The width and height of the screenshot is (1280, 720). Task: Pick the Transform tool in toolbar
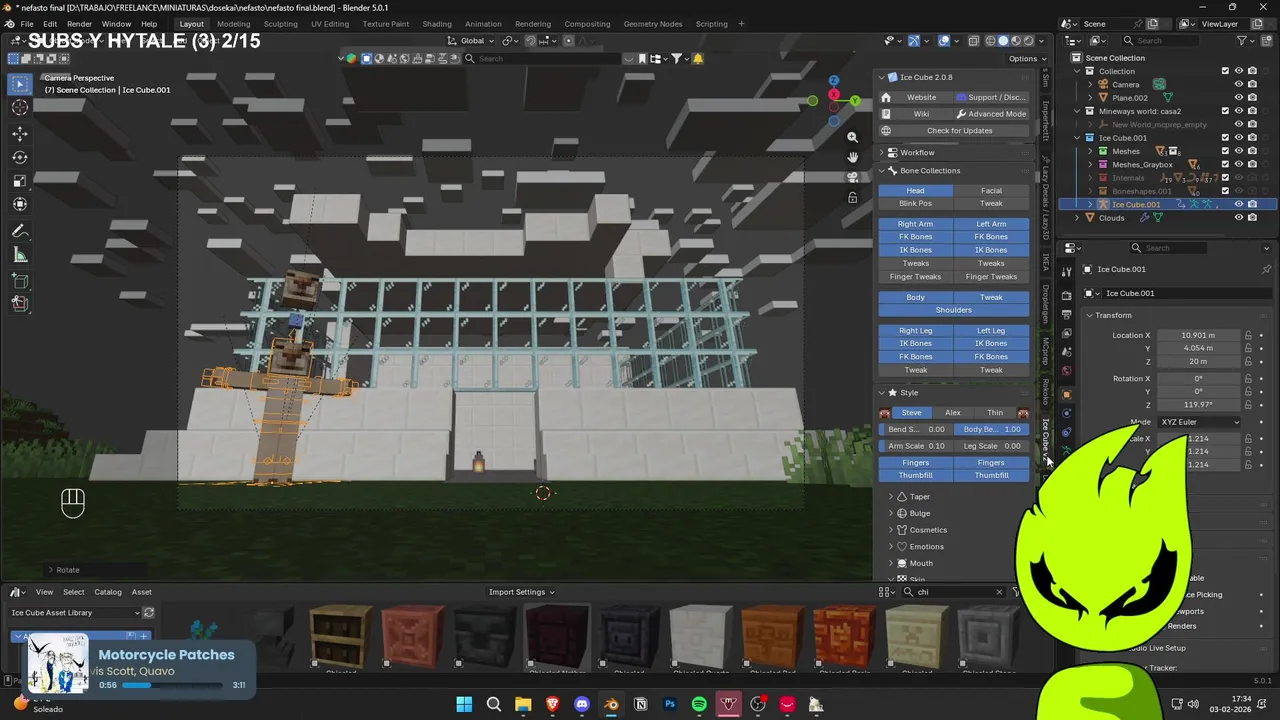[x=20, y=204]
